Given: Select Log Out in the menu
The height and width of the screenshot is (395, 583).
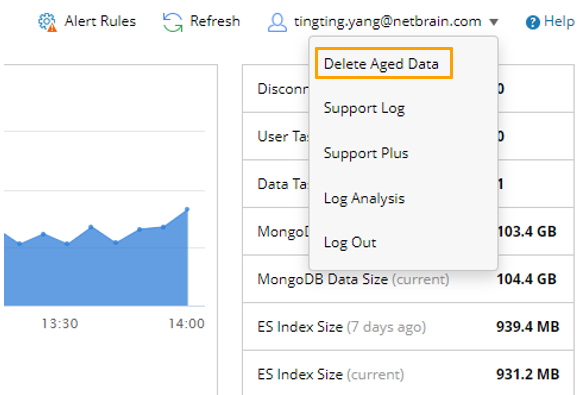Looking at the screenshot, I should tap(350, 243).
